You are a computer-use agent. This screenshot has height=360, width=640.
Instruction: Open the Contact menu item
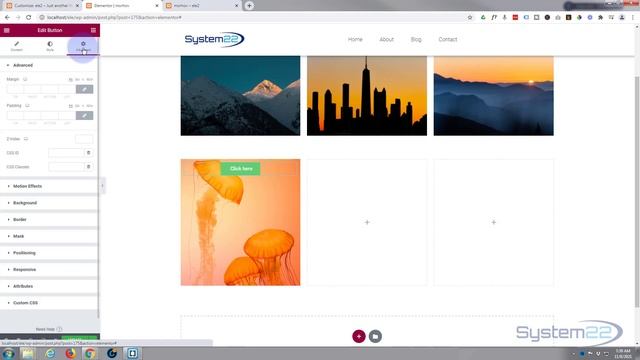tap(448, 40)
